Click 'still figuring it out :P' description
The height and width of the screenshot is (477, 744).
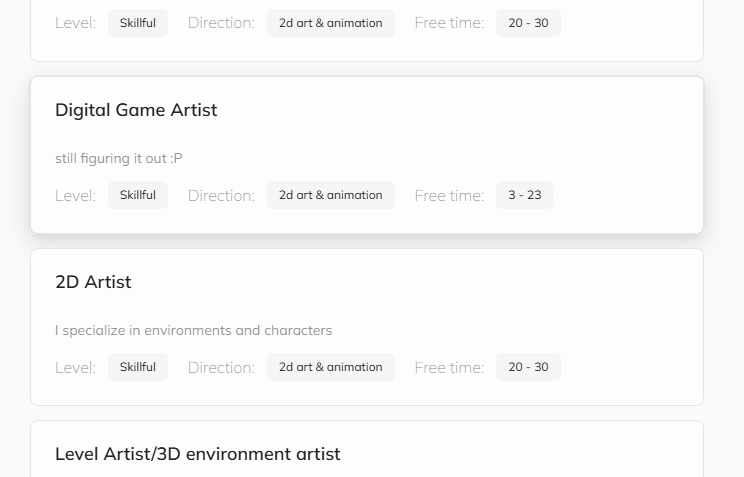pos(119,158)
